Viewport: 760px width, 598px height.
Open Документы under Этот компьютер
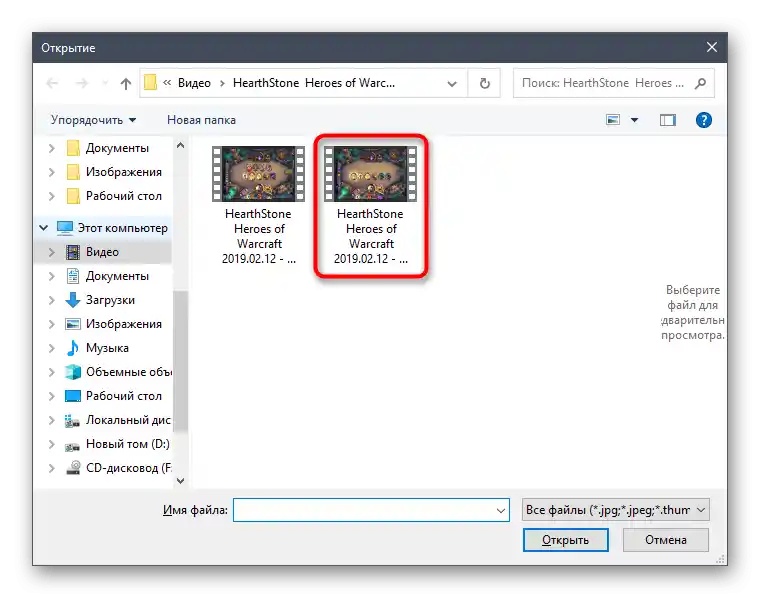coord(117,276)
